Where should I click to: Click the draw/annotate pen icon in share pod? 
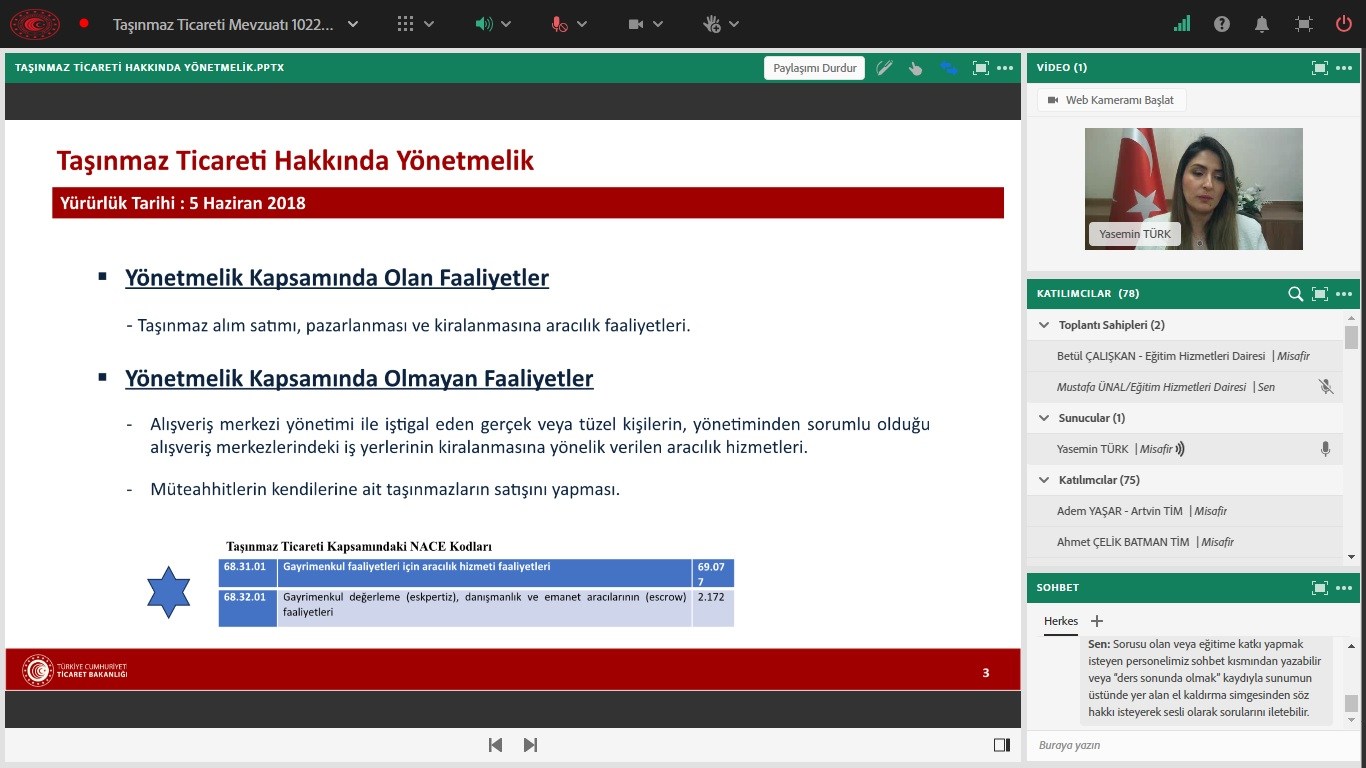click(884, 68)
